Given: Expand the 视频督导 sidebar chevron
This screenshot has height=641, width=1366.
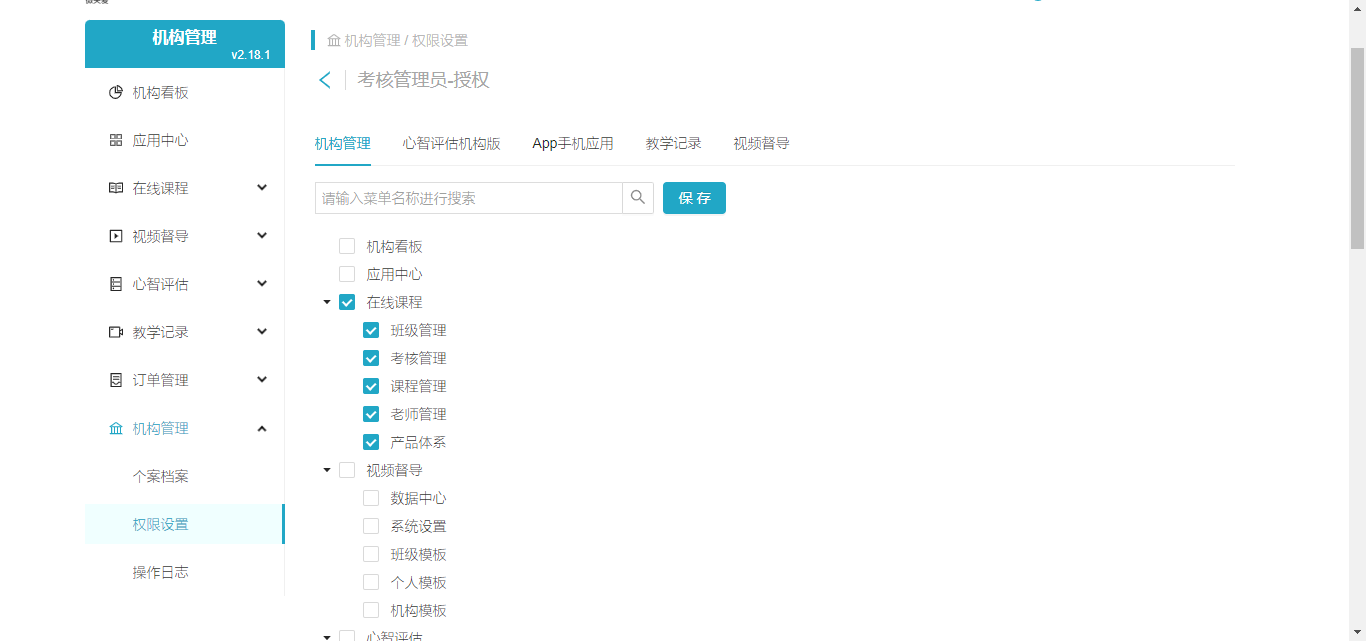Looking at the screenshot, I should 262,236.
